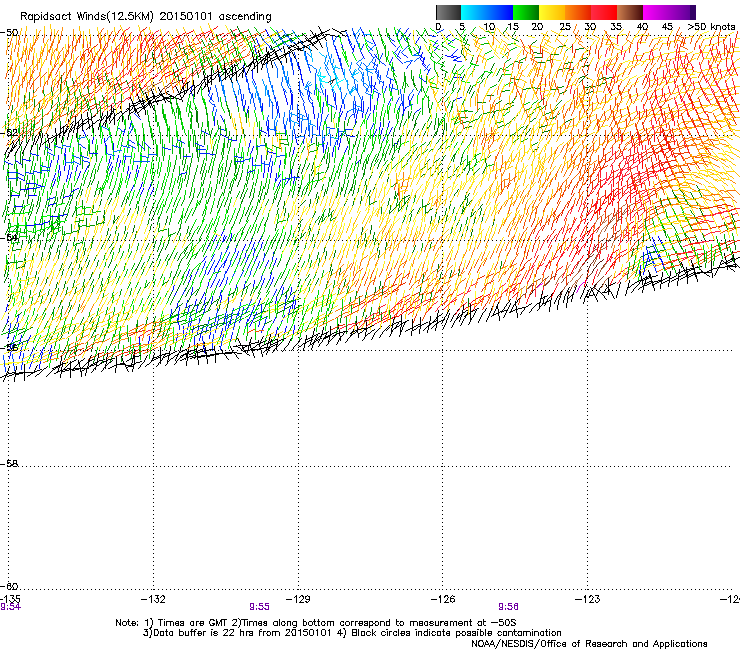
Task: Pick the orange segment of the color bar
Action: [x=578, y=12]
